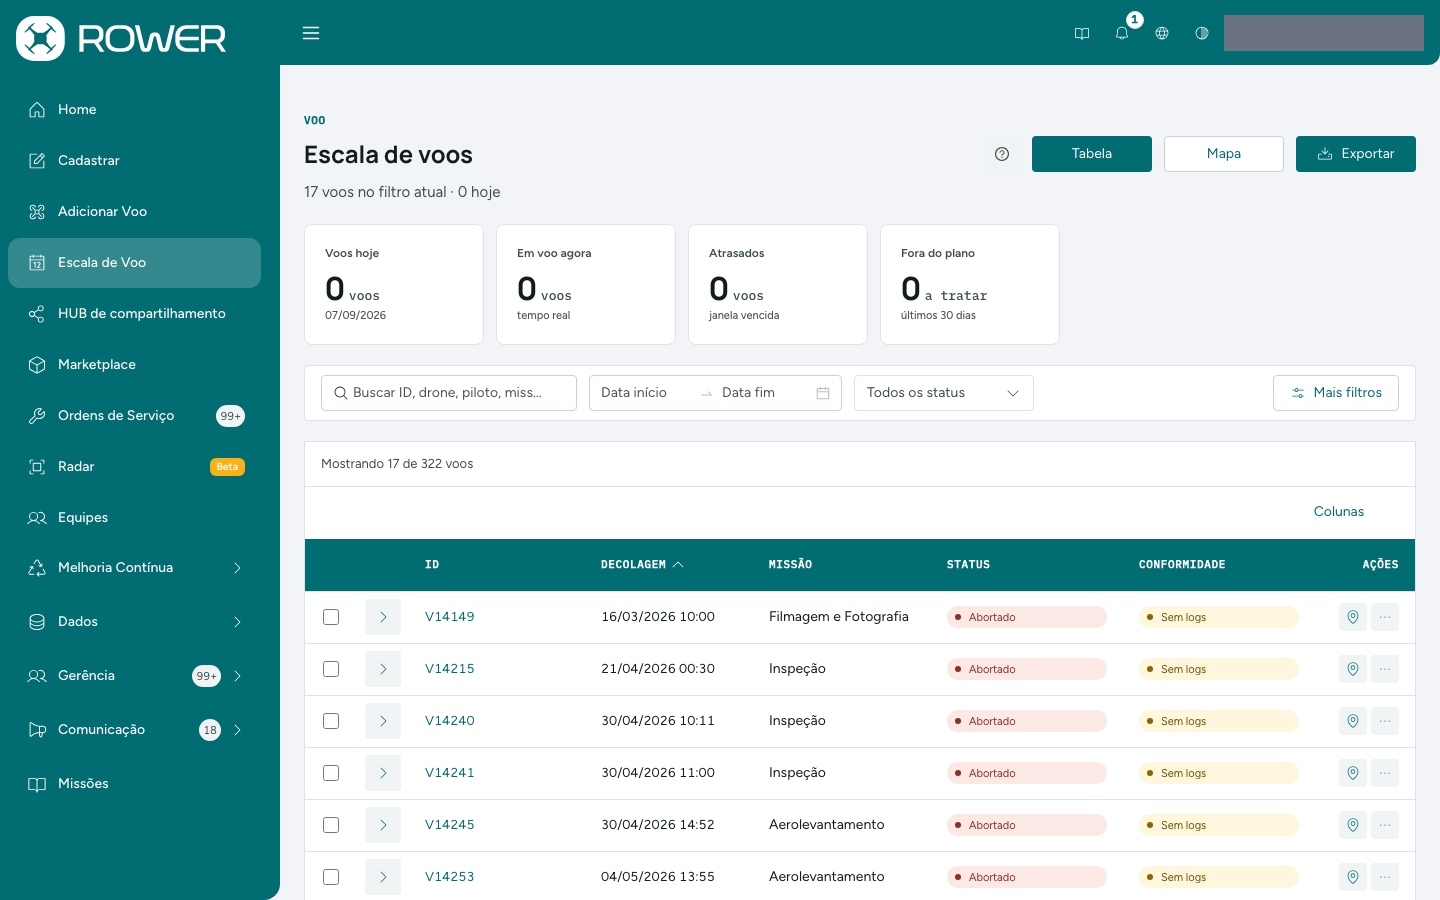Image resolution: width=1440 pixels, height=900 pixels.
Task: Click the calendar icon in date range
Action: [823, 393]
